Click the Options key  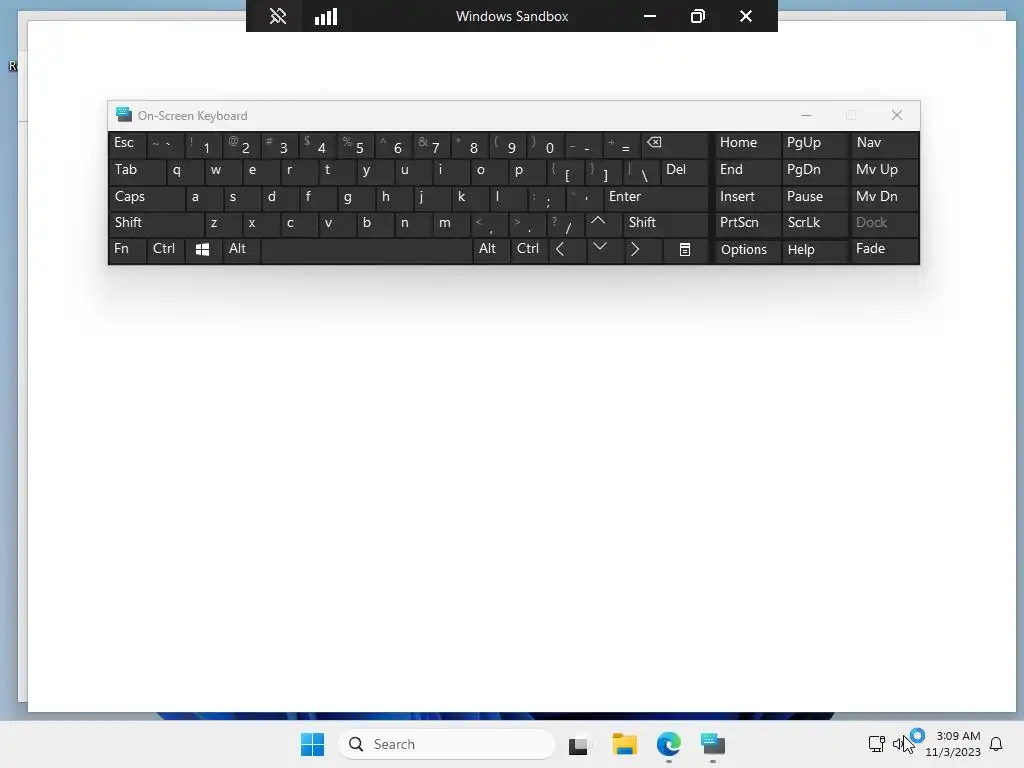click(747, 249)
